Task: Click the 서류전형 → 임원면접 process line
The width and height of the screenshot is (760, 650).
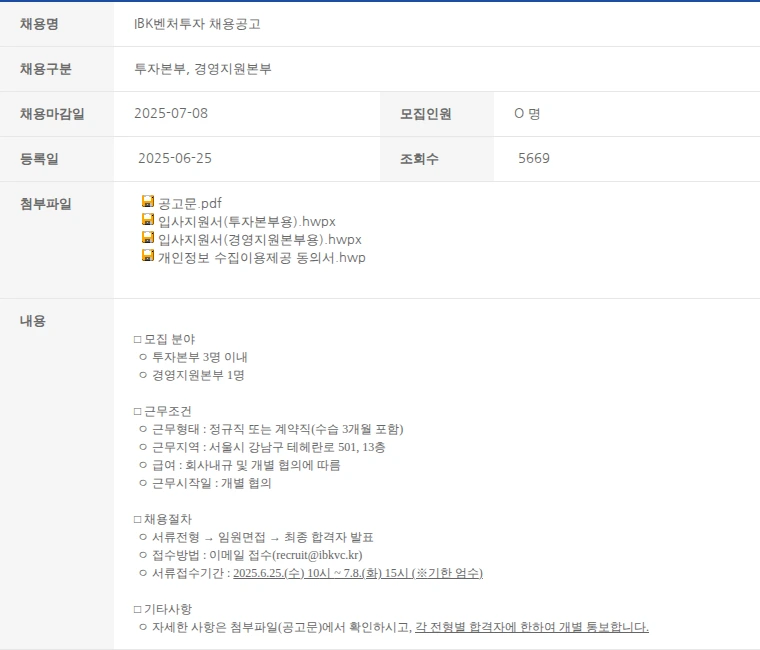Action: [263, 537]
